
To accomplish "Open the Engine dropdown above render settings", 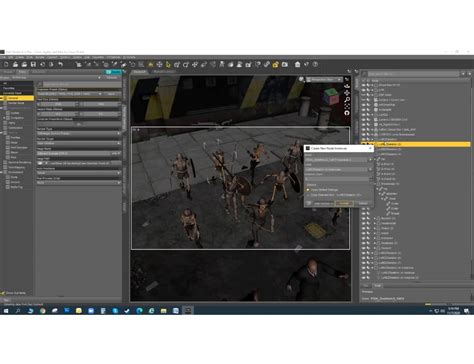I will pos(56,77).
